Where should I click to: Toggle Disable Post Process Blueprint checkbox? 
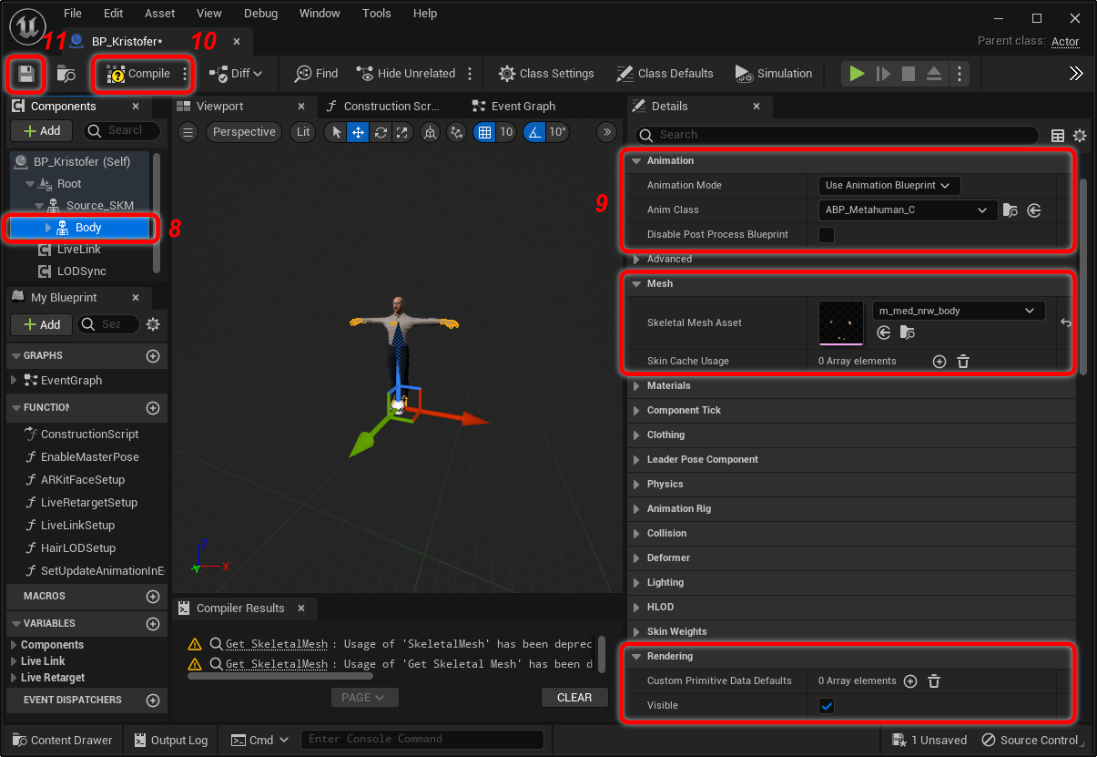tap(827, 235)
